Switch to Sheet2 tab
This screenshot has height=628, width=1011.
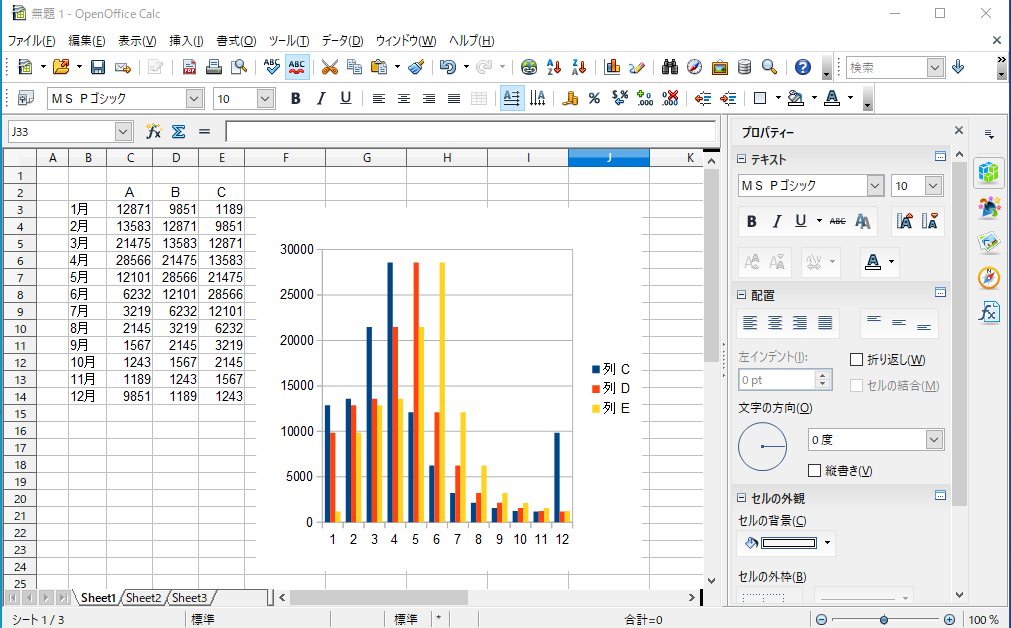[x=143, y=598]
